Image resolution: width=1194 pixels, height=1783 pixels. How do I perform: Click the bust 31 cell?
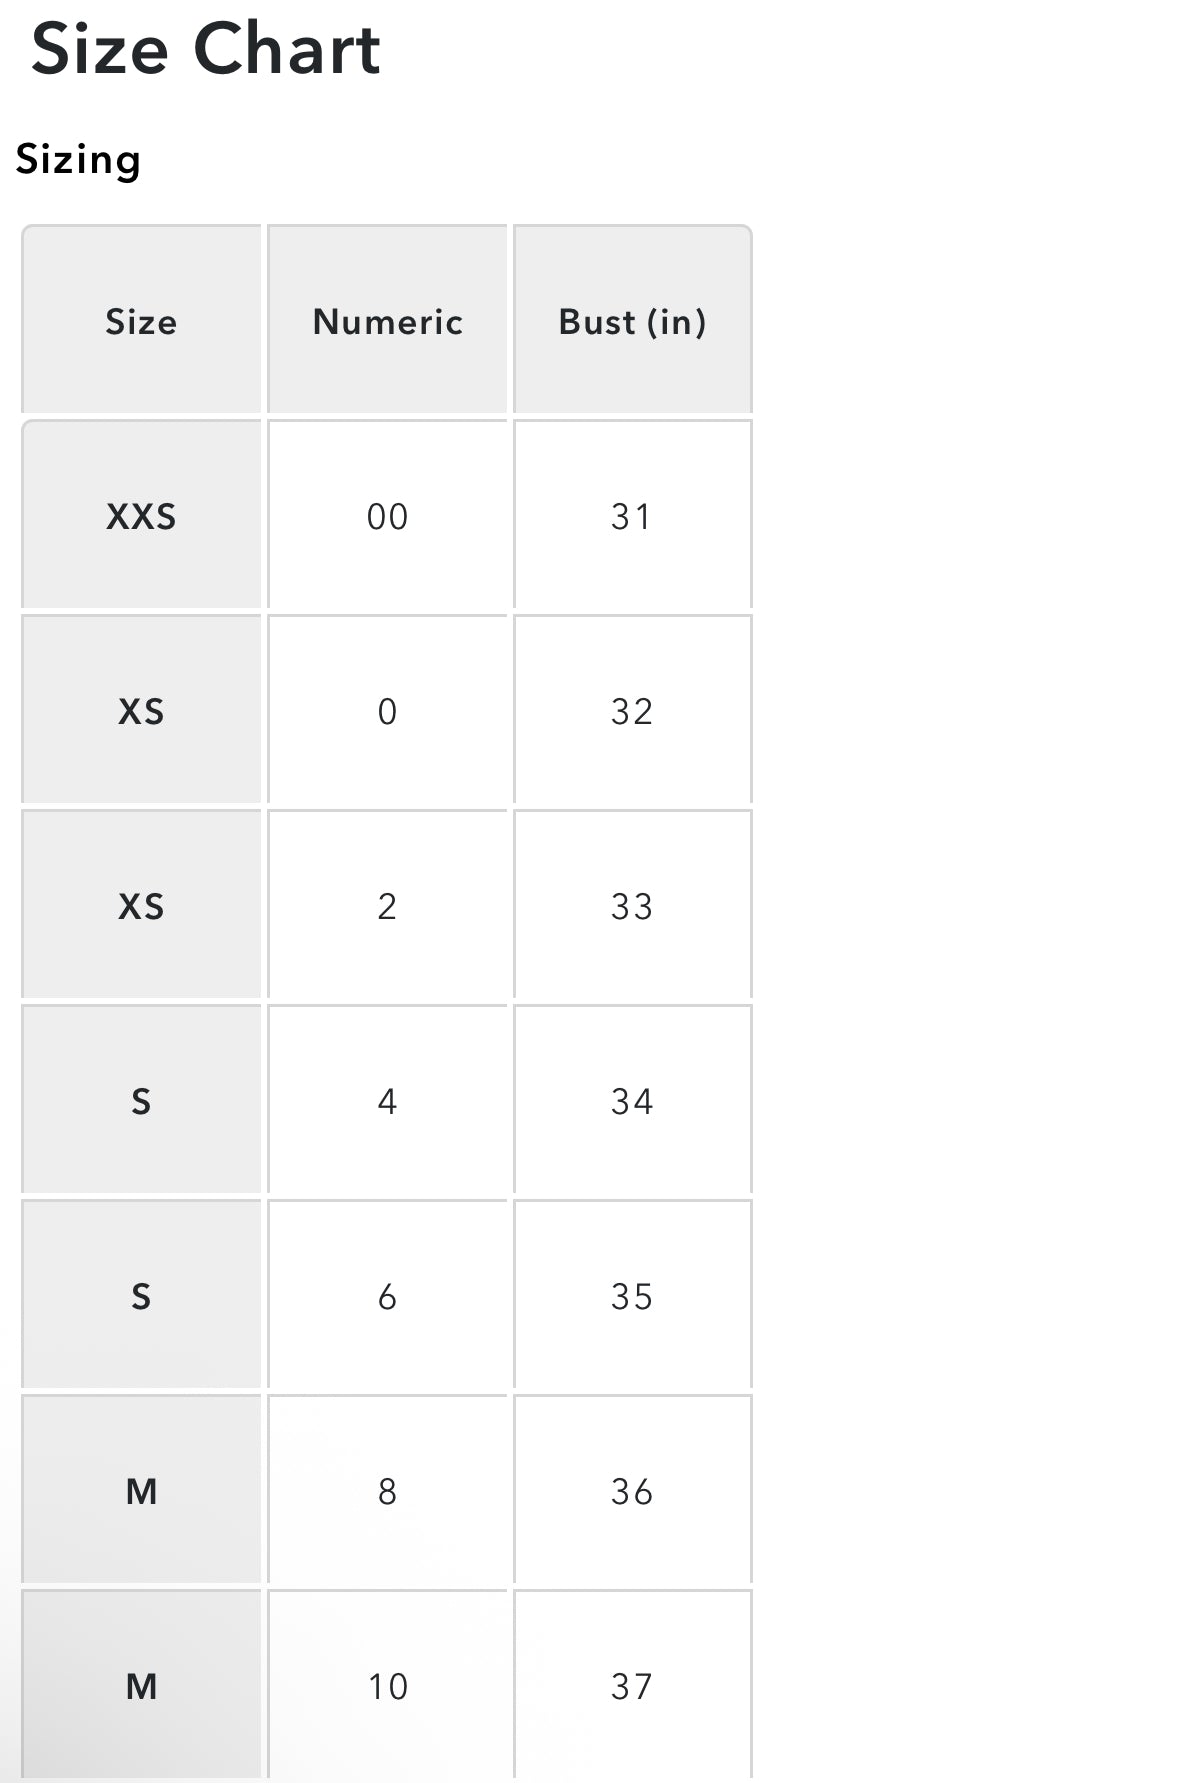[633, 515]
